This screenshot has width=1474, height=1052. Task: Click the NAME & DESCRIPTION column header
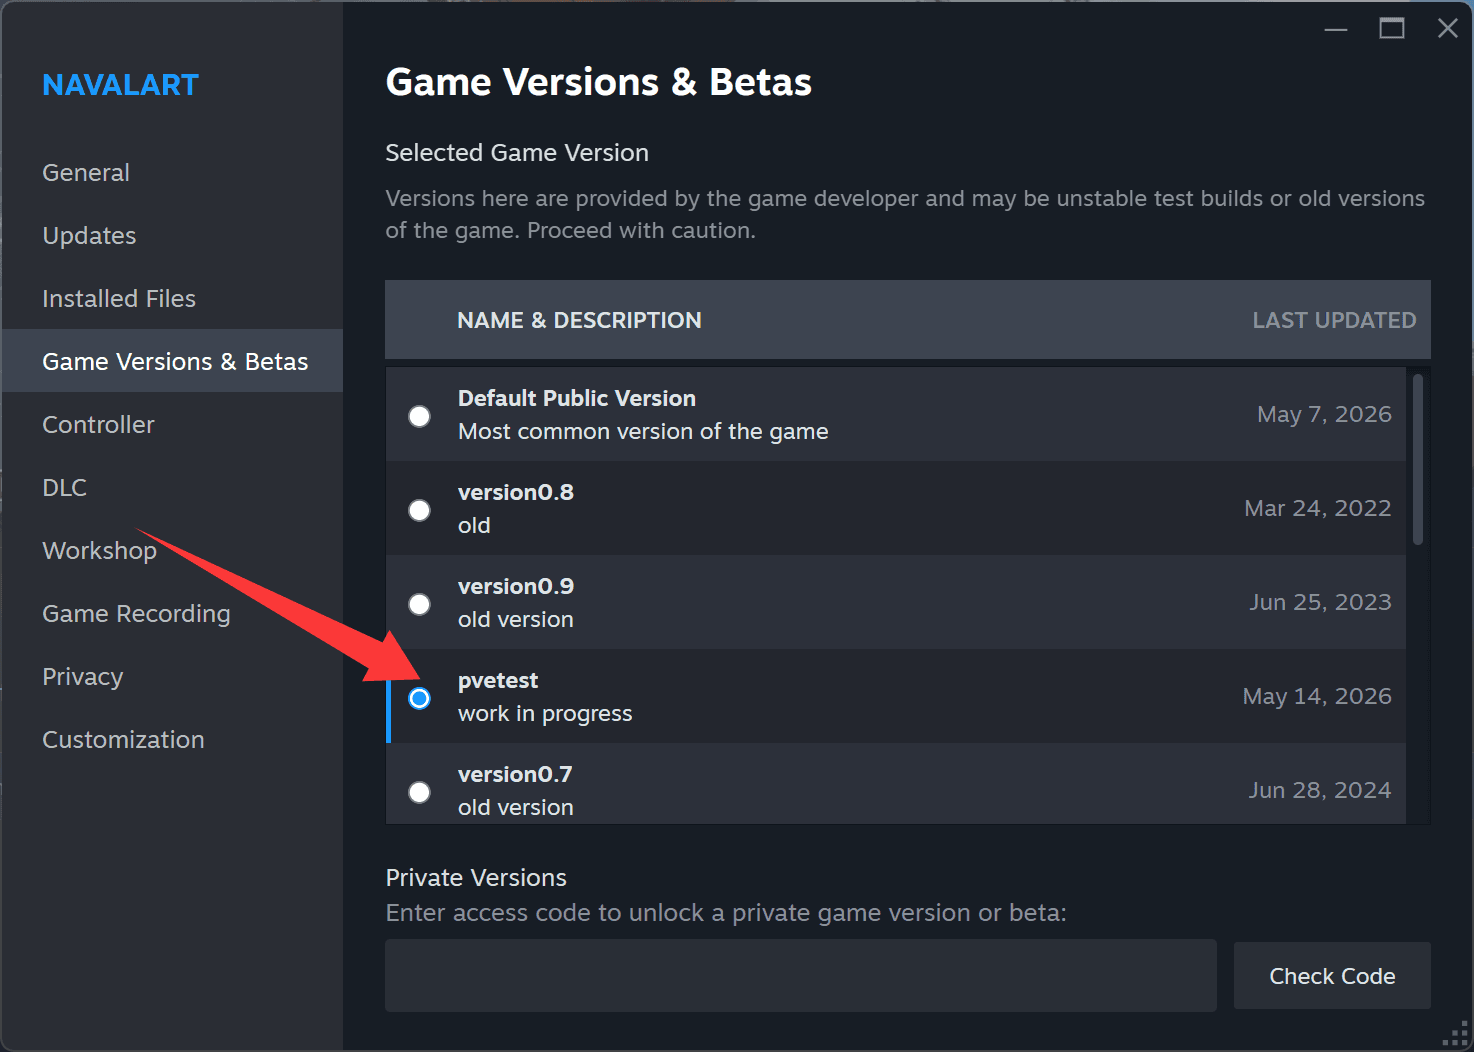coord(579,320)
